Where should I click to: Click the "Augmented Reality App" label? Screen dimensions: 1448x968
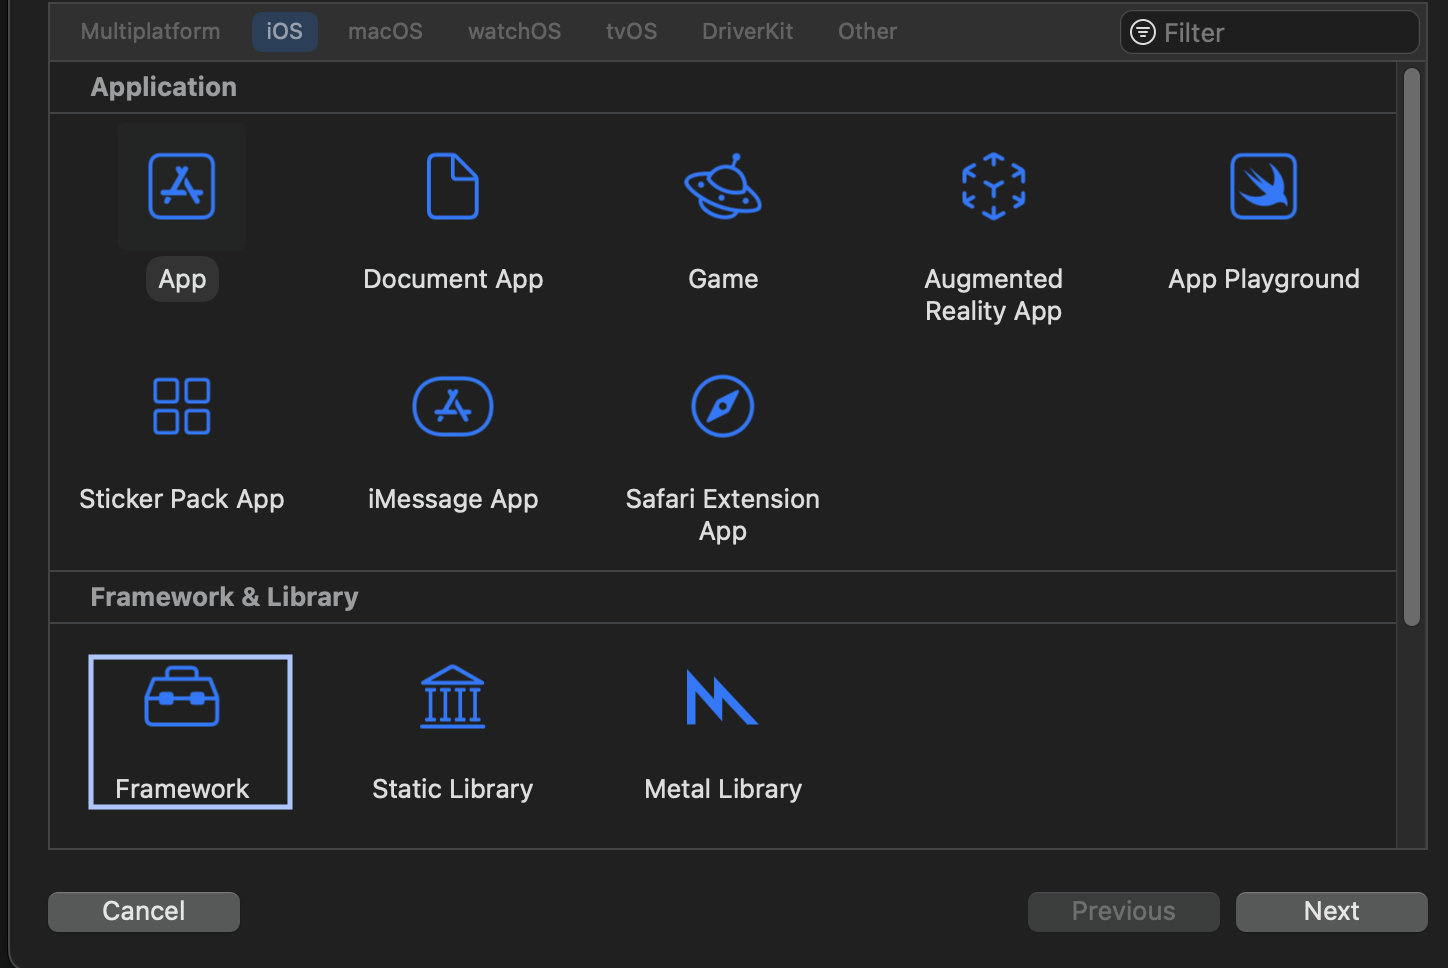pyautogui.click(x=993, y=295)
